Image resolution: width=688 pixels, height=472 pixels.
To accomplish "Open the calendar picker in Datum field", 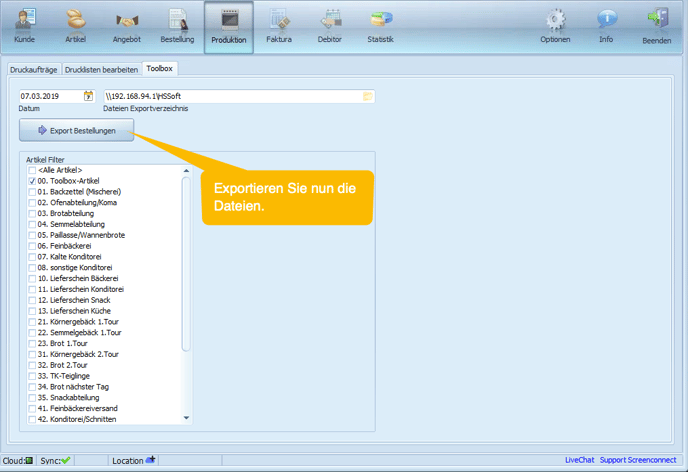I will pos(89,96).
